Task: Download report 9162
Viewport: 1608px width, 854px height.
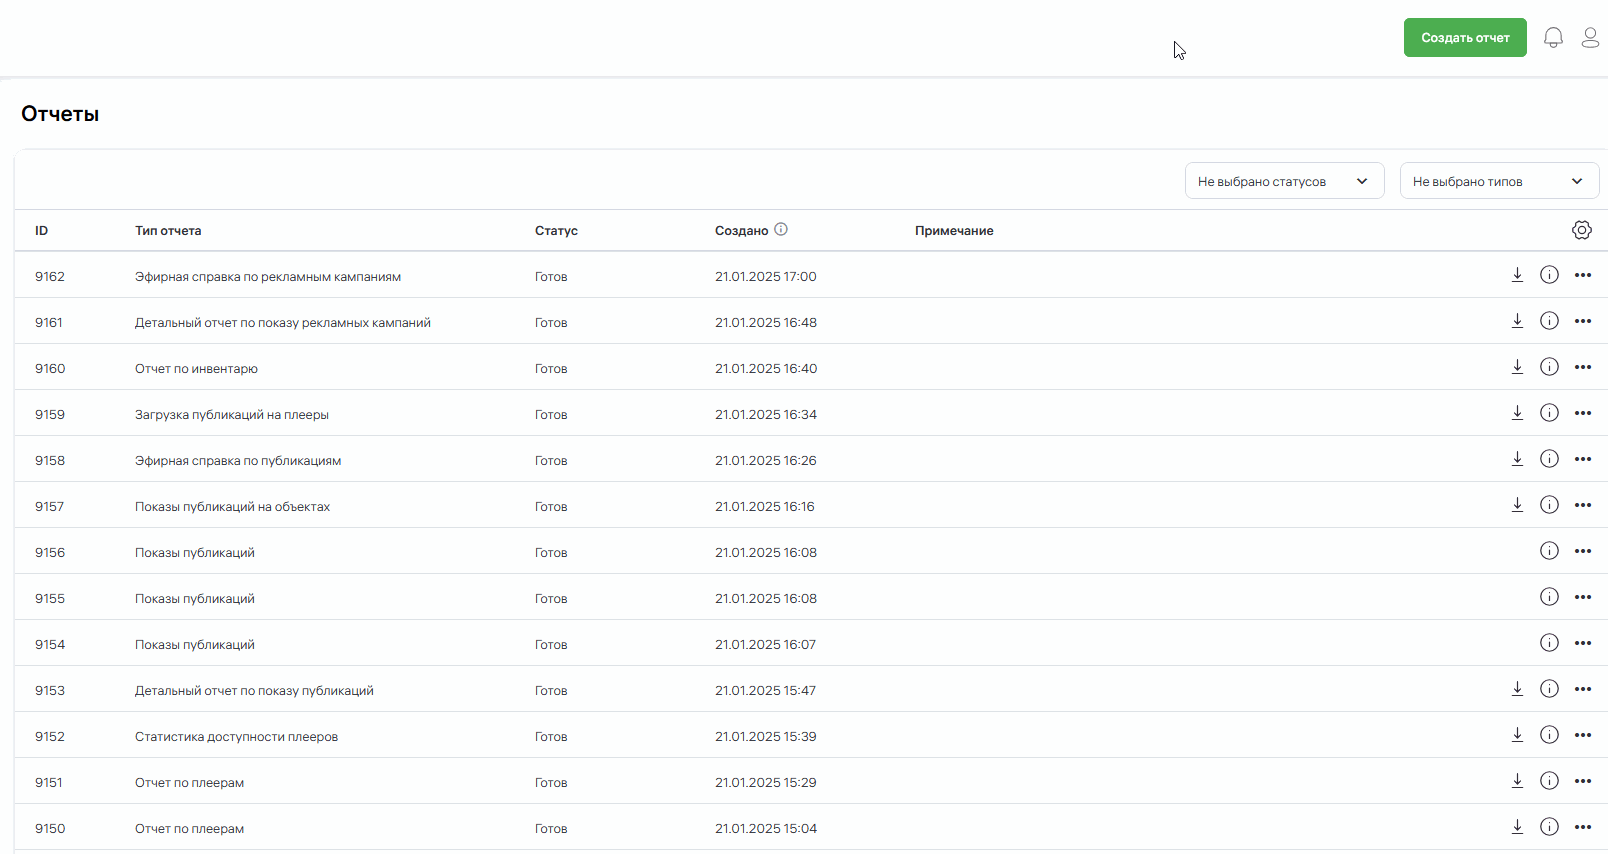Action: (x=1517, y=275)
